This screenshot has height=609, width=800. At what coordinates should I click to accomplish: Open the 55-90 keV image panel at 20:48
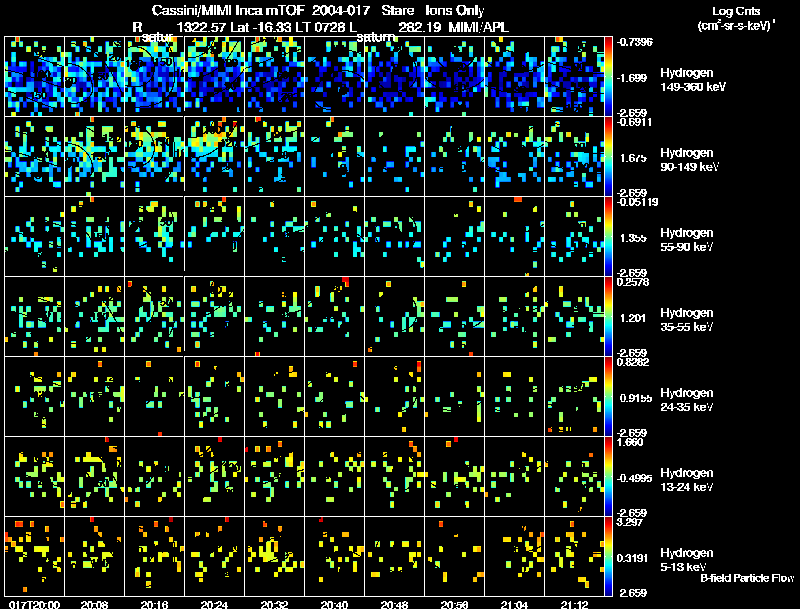click(x=394, y=236)
